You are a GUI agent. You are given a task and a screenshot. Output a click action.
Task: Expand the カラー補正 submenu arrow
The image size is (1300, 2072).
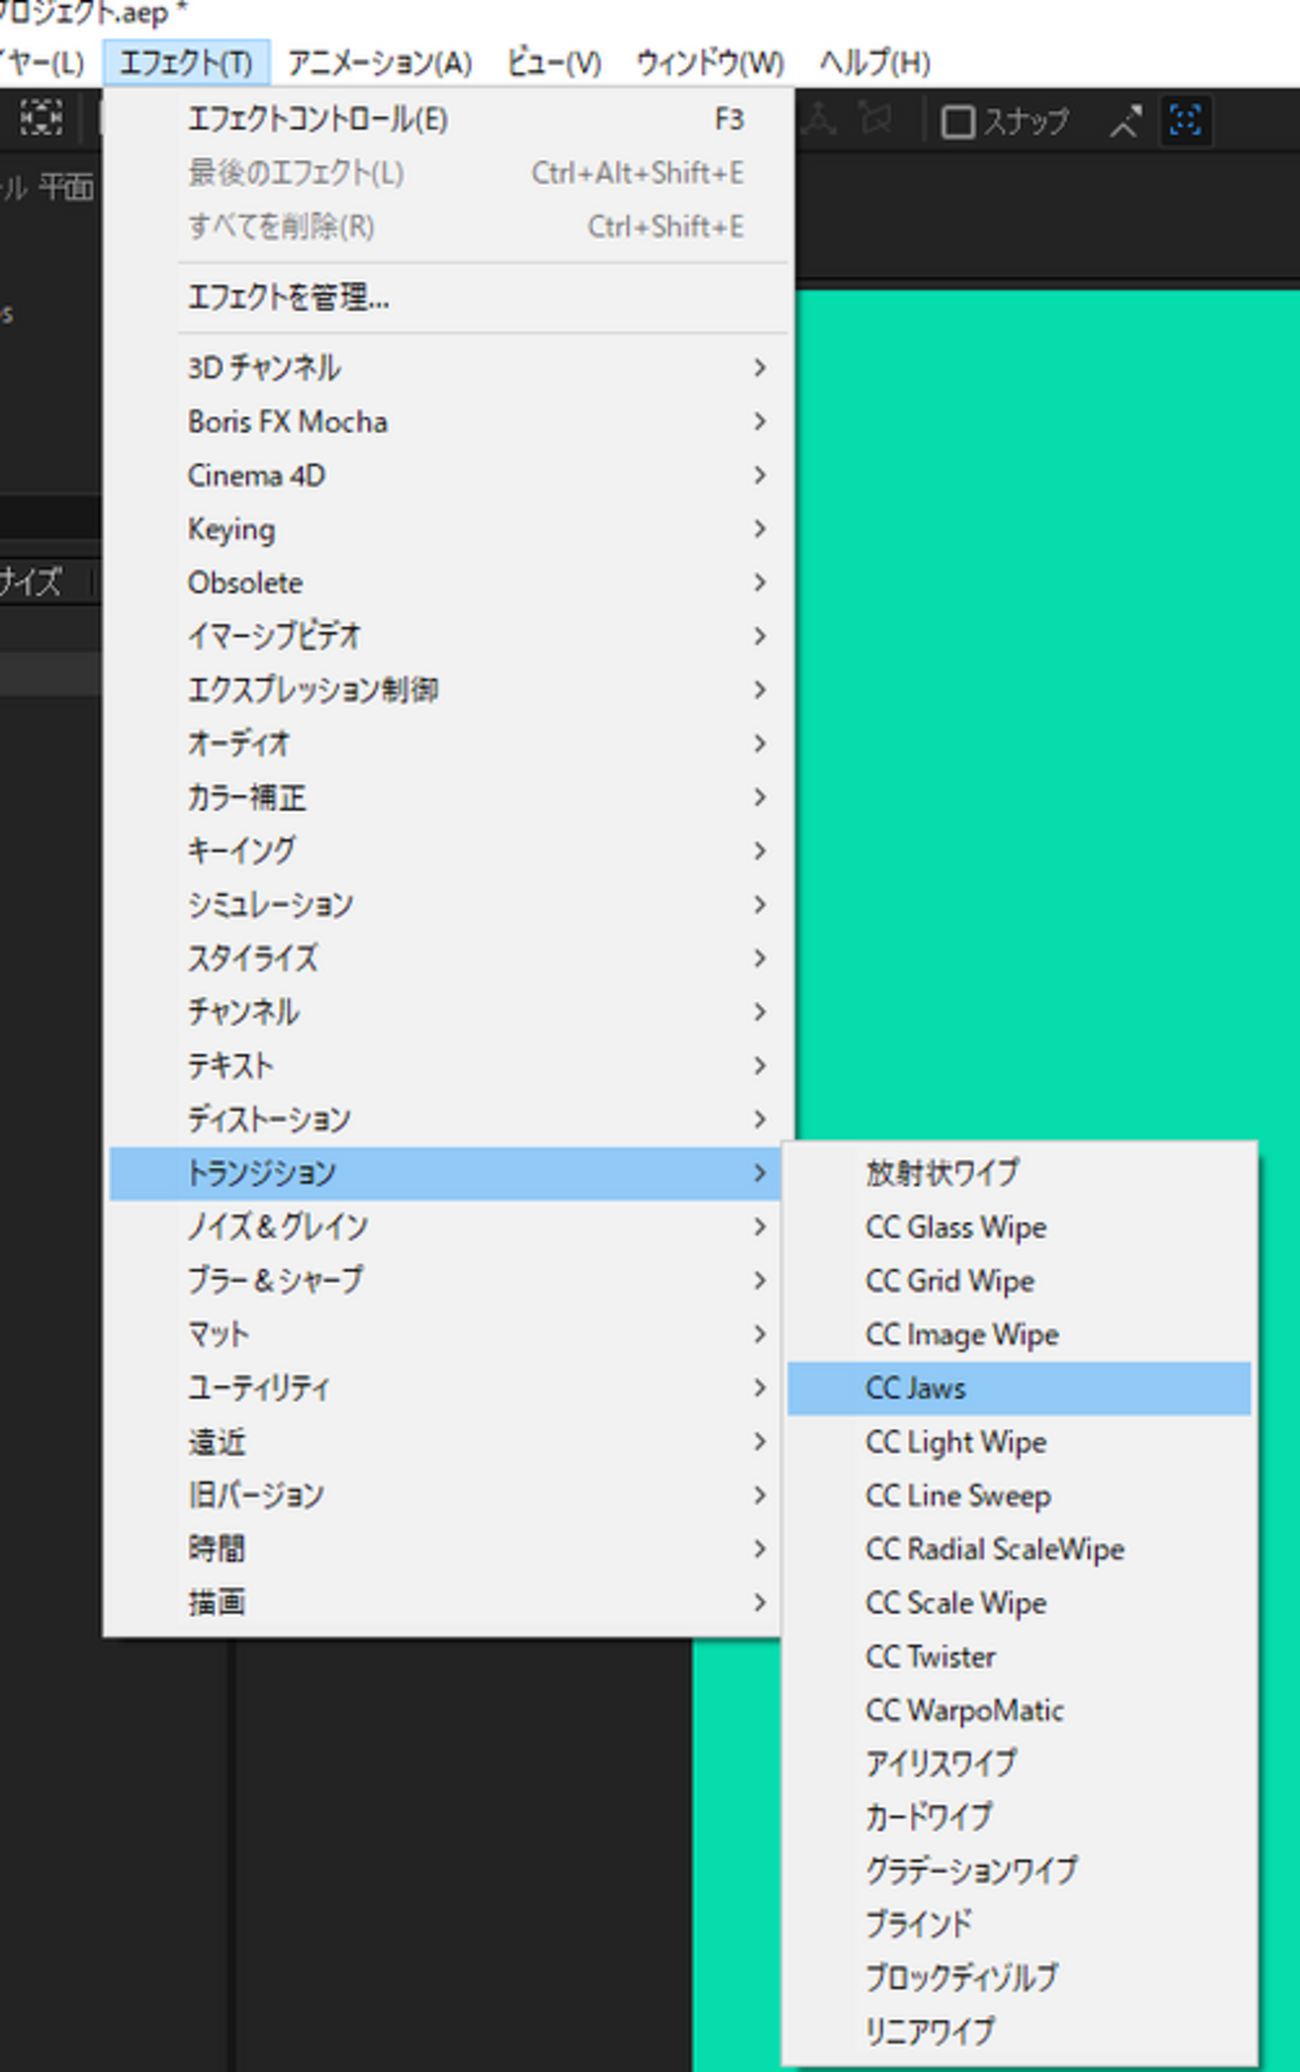760,798
